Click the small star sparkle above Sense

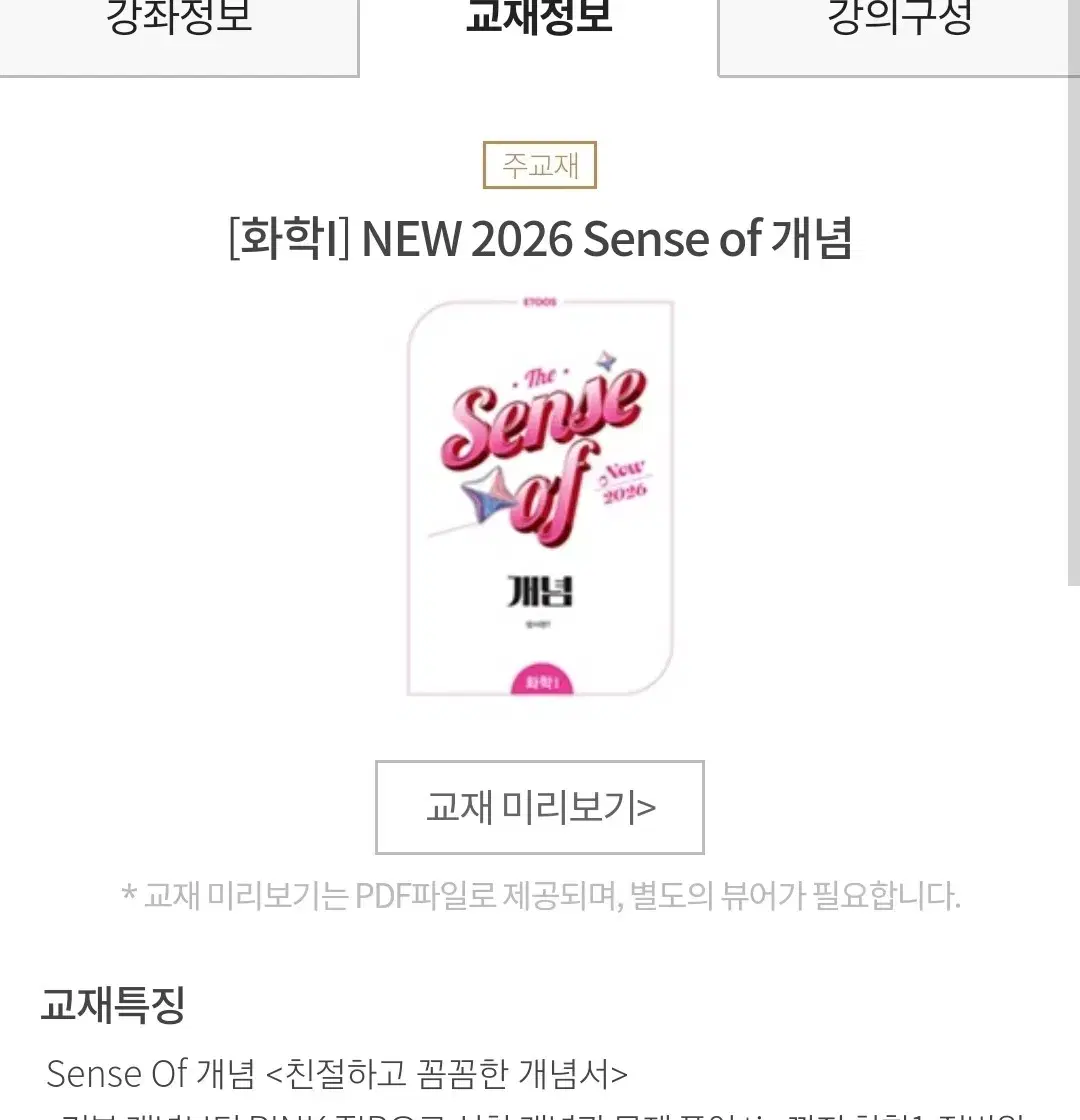click(x=606, y=361)
